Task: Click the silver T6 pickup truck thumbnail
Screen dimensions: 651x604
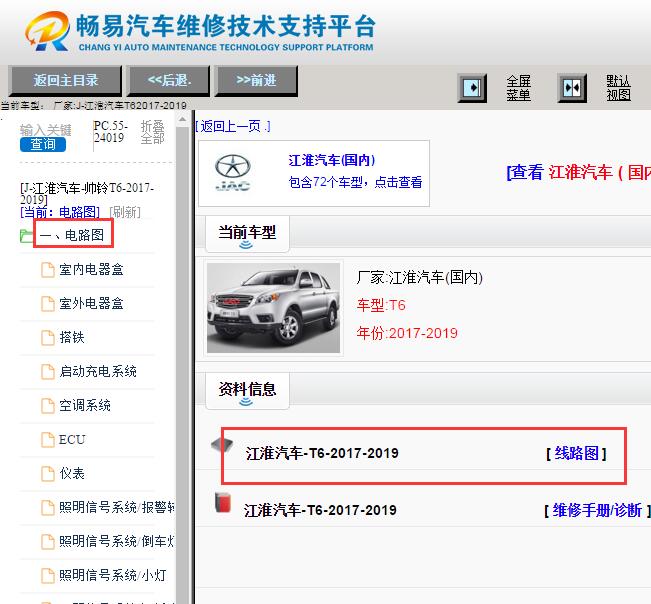Action: (273, 308)
